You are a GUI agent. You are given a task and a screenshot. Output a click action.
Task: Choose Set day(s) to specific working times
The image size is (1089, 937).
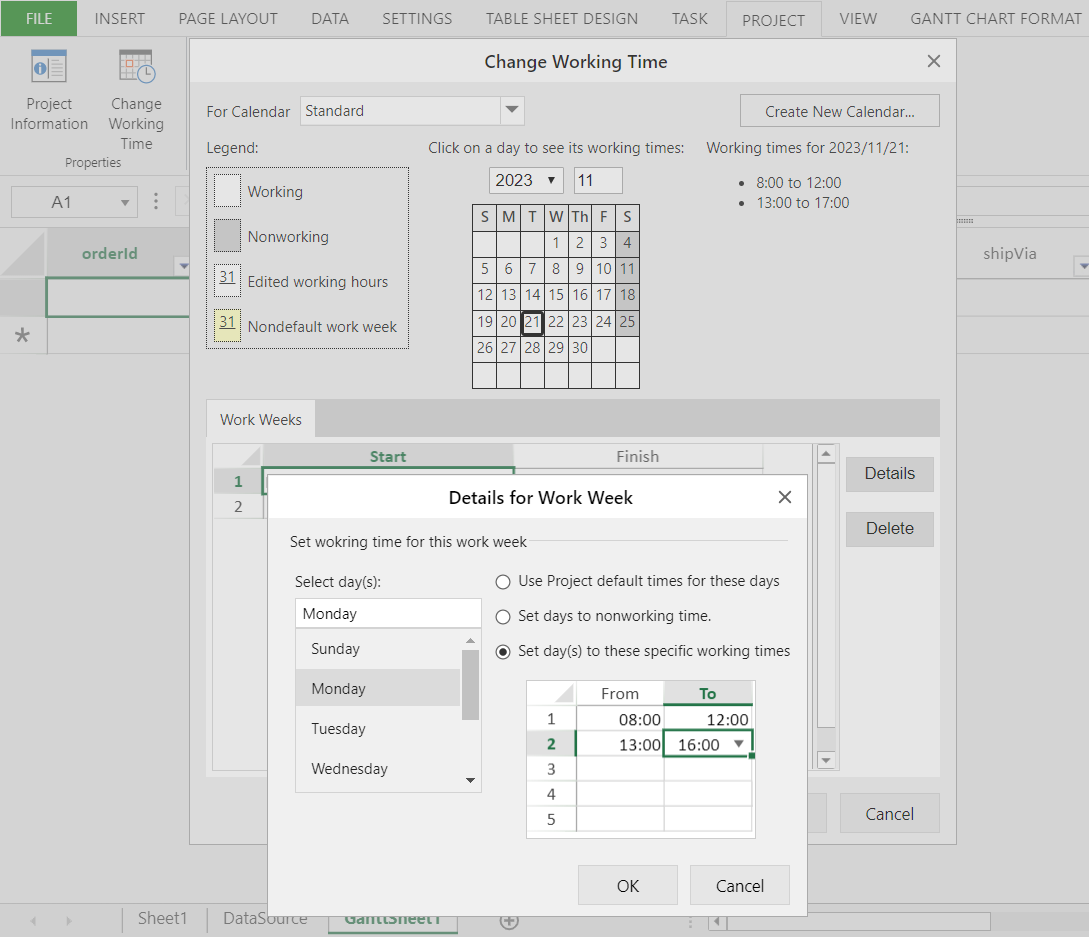(x=503, y=652)
